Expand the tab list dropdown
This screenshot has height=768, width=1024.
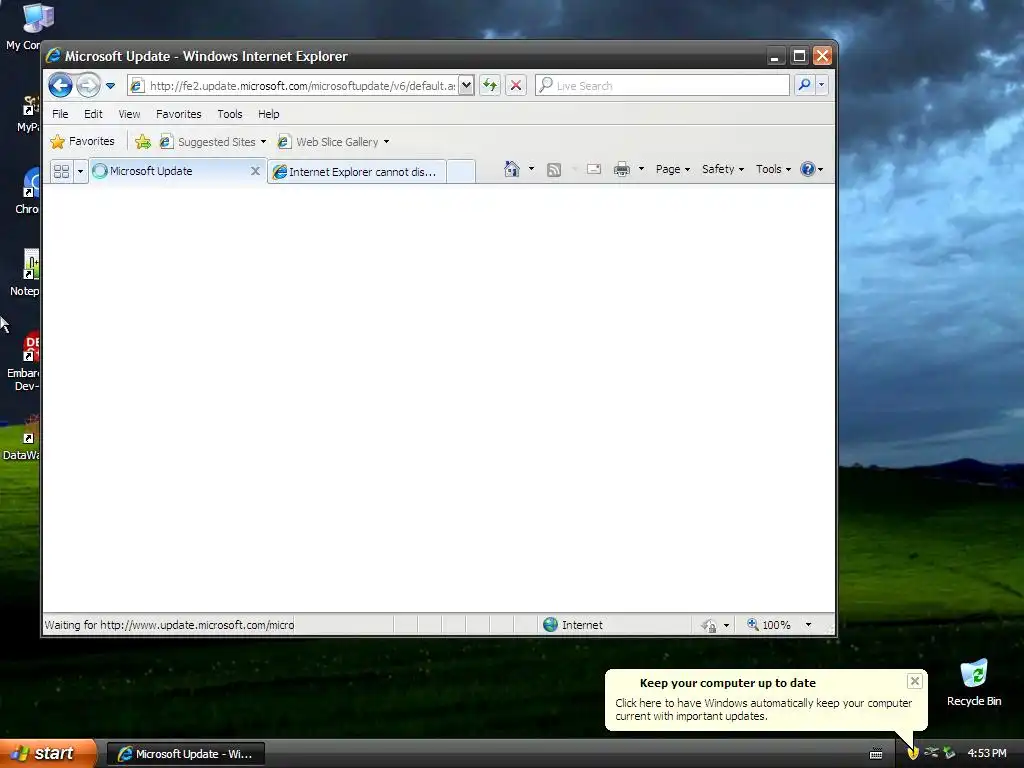pyautogui.click(x=80, y=171)
